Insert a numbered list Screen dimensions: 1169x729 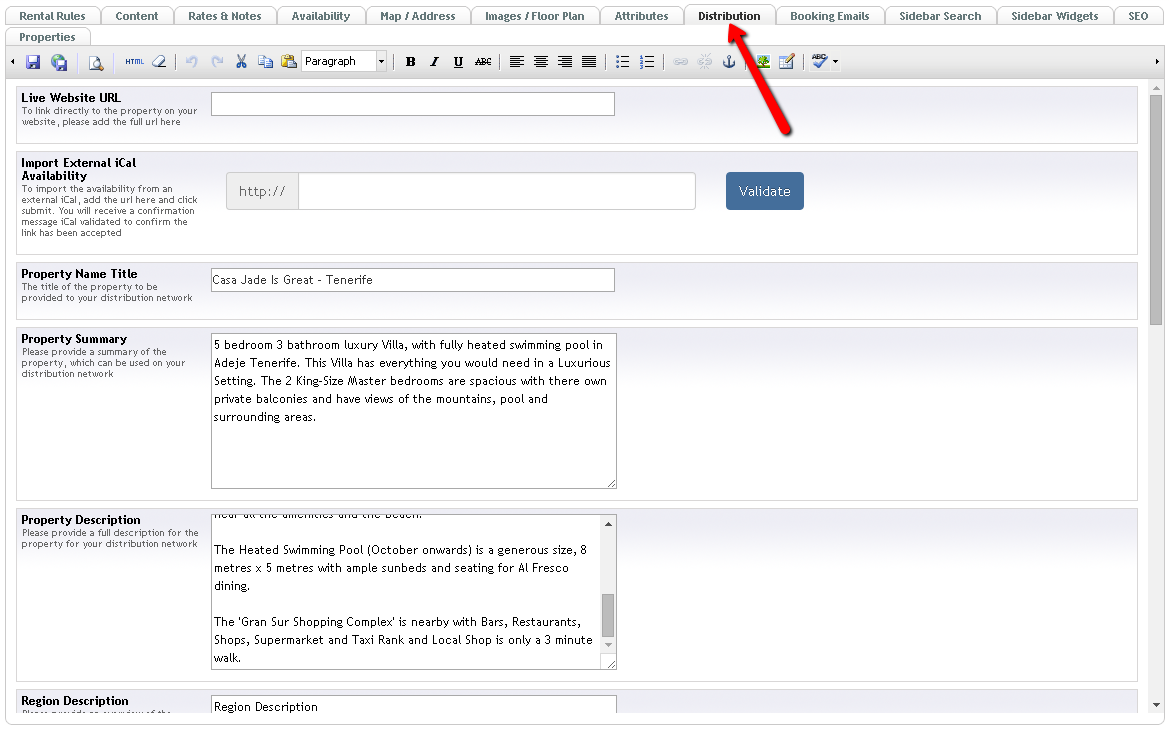pyautogui.click(x=646, y=62)
